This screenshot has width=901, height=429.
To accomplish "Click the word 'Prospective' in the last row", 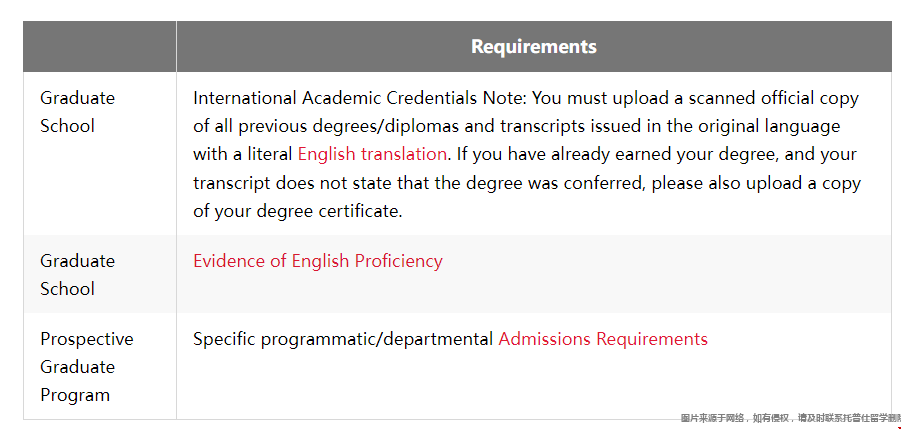I will pyautogui.click(x=86, y=339).
